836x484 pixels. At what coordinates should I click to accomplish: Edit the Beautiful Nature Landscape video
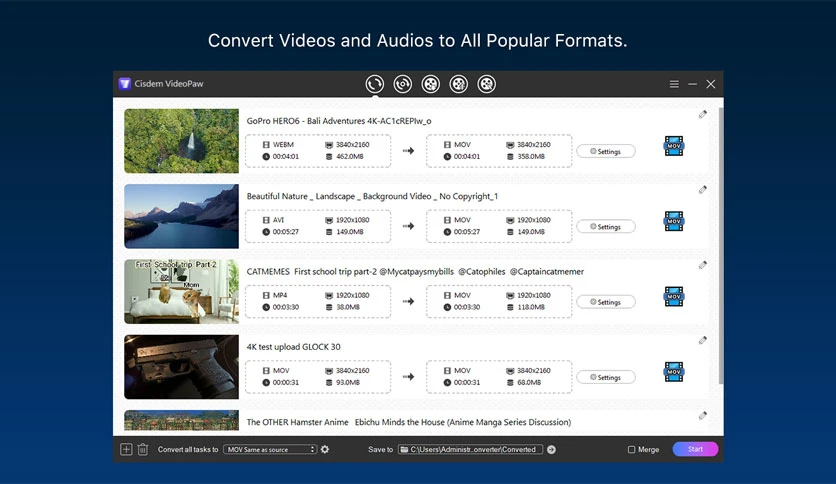[703, 190]
